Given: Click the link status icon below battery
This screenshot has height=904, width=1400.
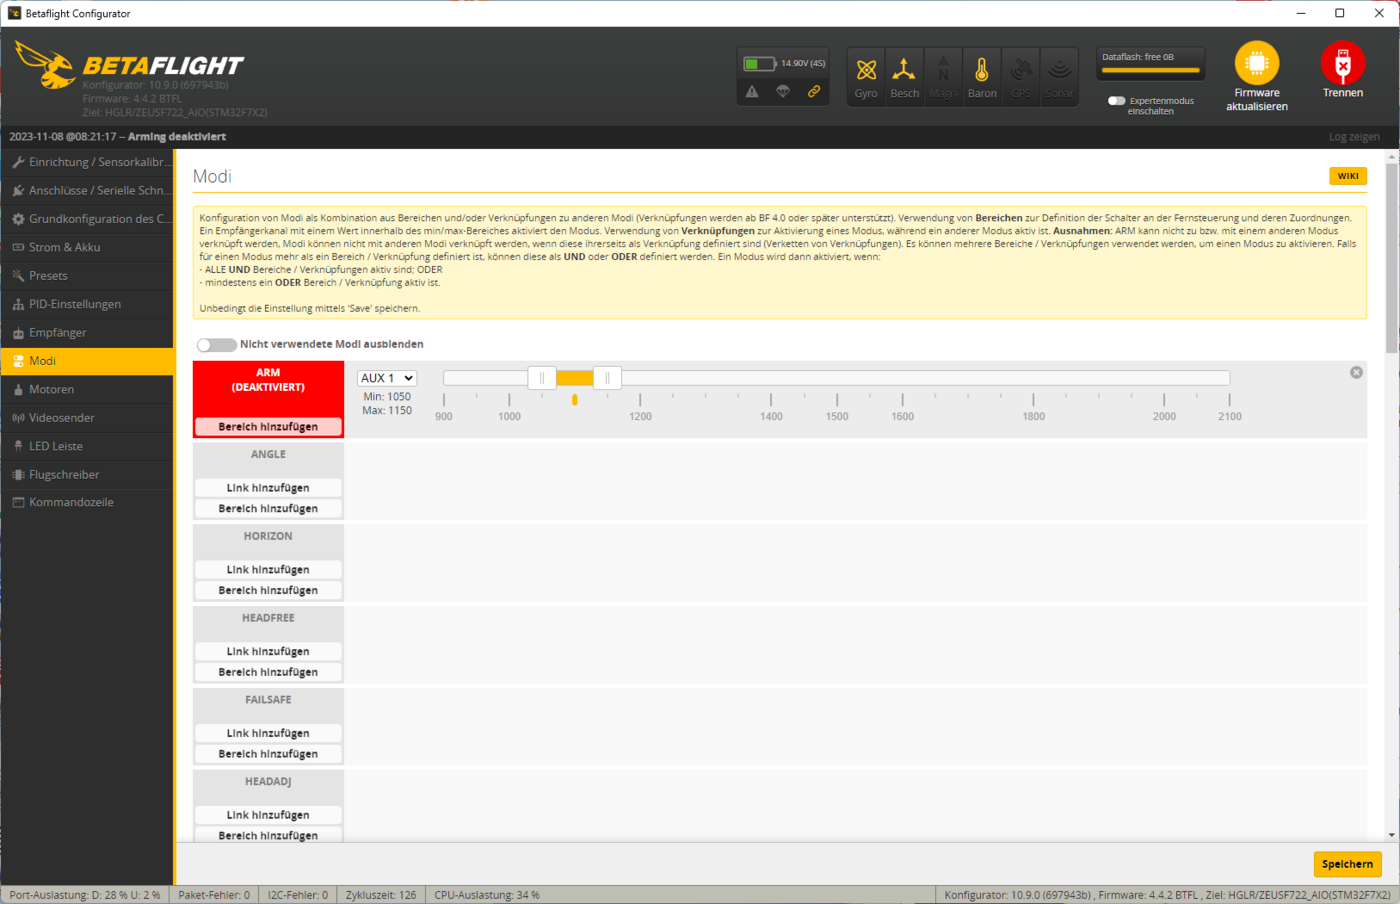Looking at the screenshot, I should coord(814,92).
